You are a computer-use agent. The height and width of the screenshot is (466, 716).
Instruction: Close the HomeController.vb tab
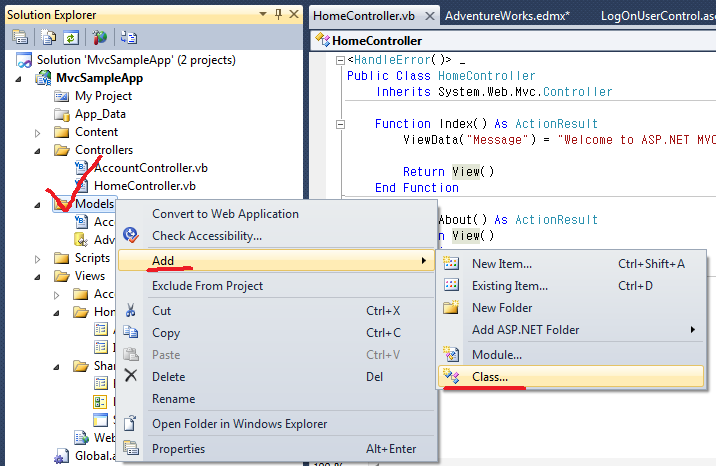(x=430, y=16)
